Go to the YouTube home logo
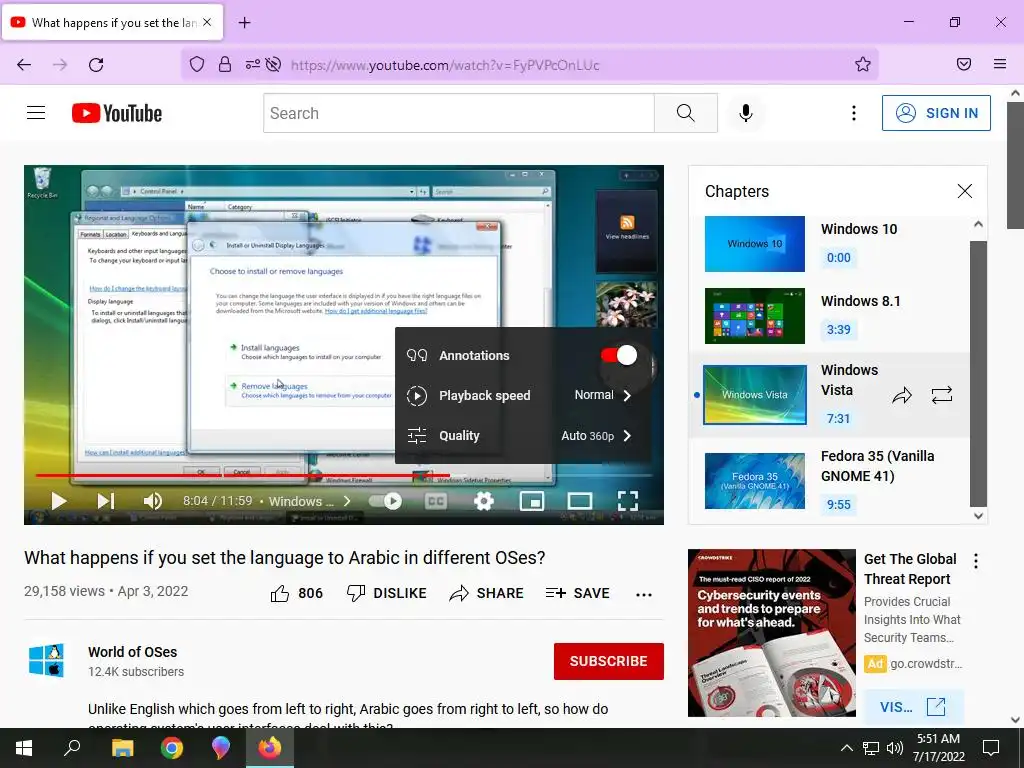The image size is (1024, 768). pyautogui.click(x=117, y=113)
